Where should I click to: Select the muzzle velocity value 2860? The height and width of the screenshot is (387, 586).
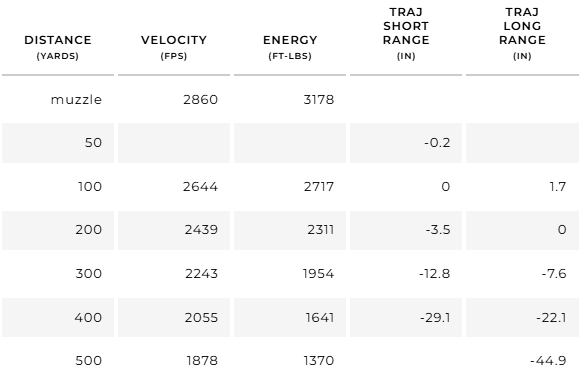[x=201, y=100]
